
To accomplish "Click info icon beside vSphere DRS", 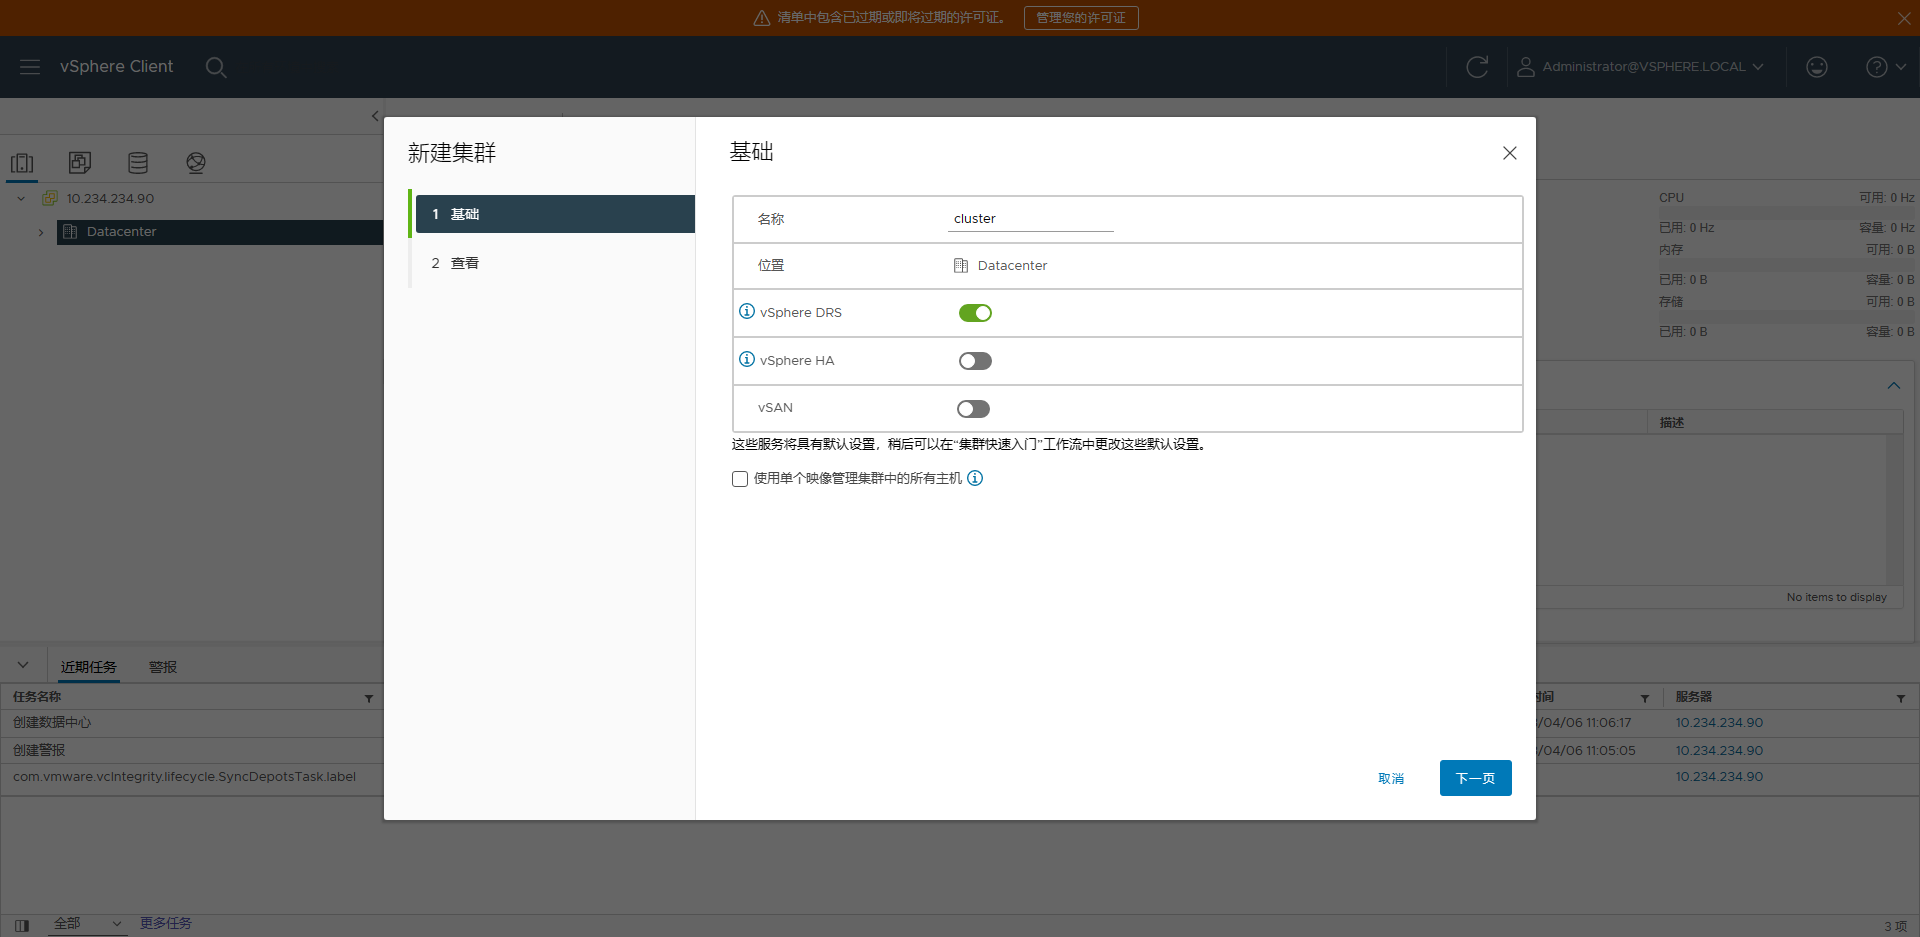I will point(747,312).
